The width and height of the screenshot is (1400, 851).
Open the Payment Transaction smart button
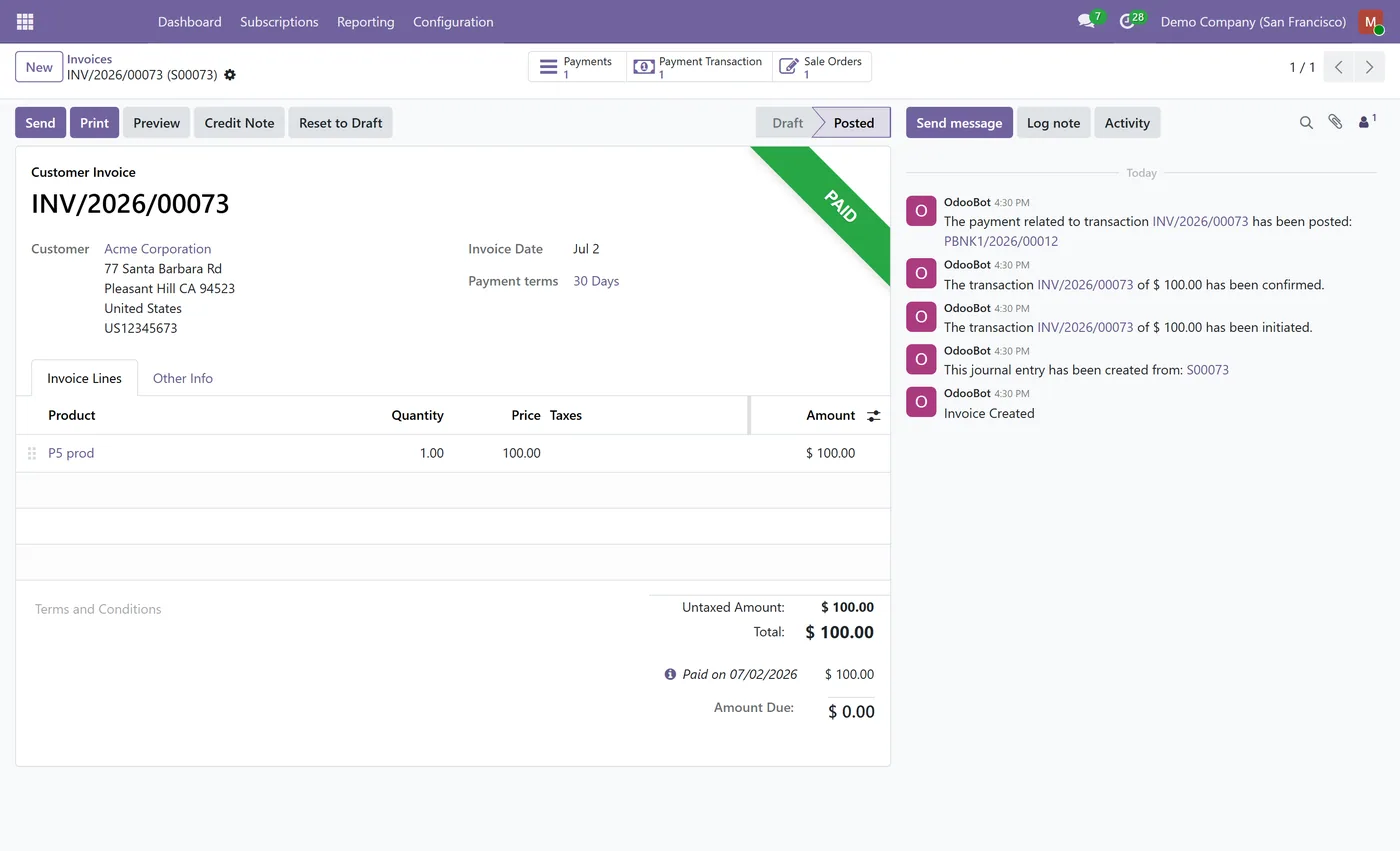click(699, 67)
